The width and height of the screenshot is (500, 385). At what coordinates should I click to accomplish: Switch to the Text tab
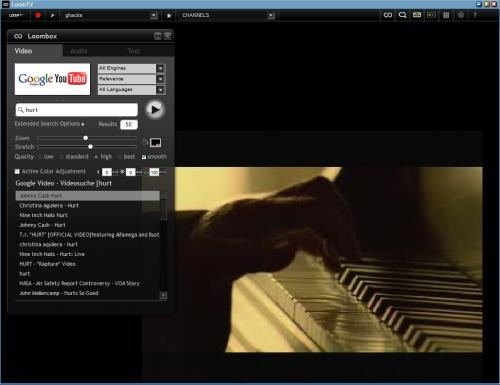point(134,51)
